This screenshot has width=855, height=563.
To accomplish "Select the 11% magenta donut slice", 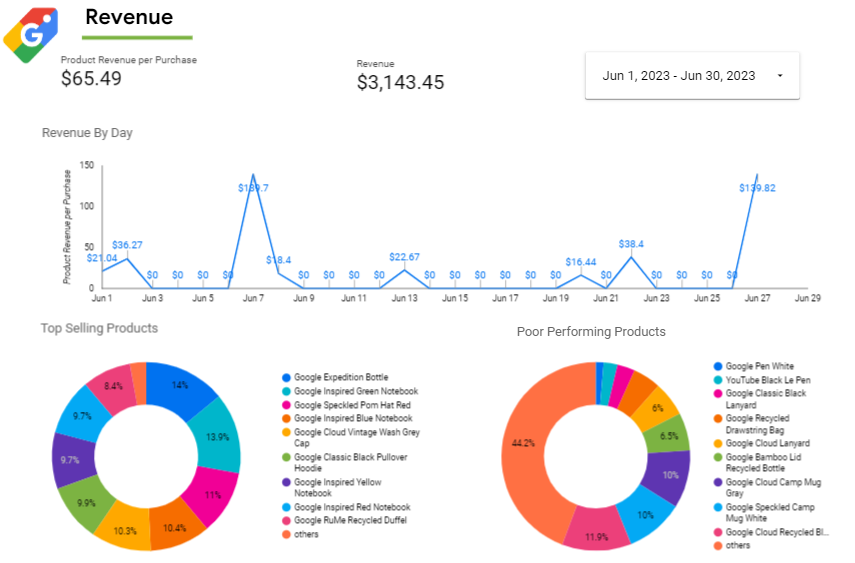I will (213, 495).
